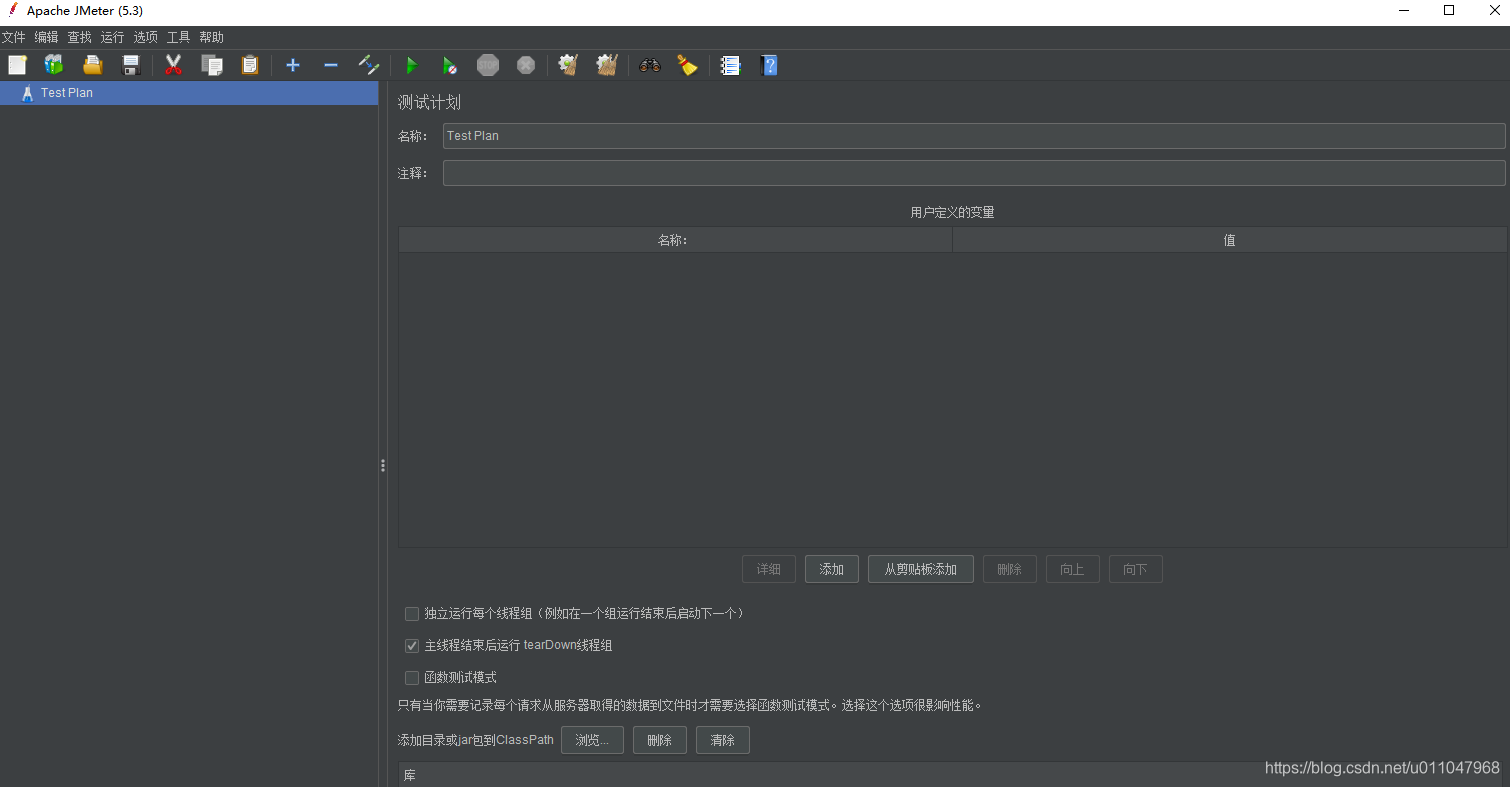Open the 编辑 menu
The width and height of the screenshot is (1510, 787).
click(x=46, y=37)
